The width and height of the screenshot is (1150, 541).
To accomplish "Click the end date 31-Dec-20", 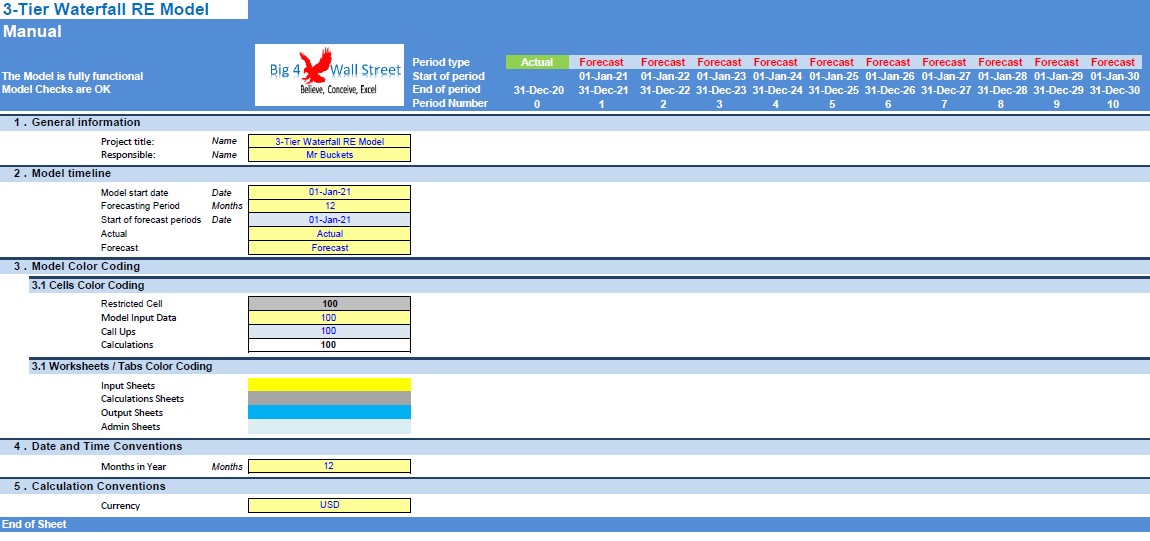I will [x=538, y=90].
